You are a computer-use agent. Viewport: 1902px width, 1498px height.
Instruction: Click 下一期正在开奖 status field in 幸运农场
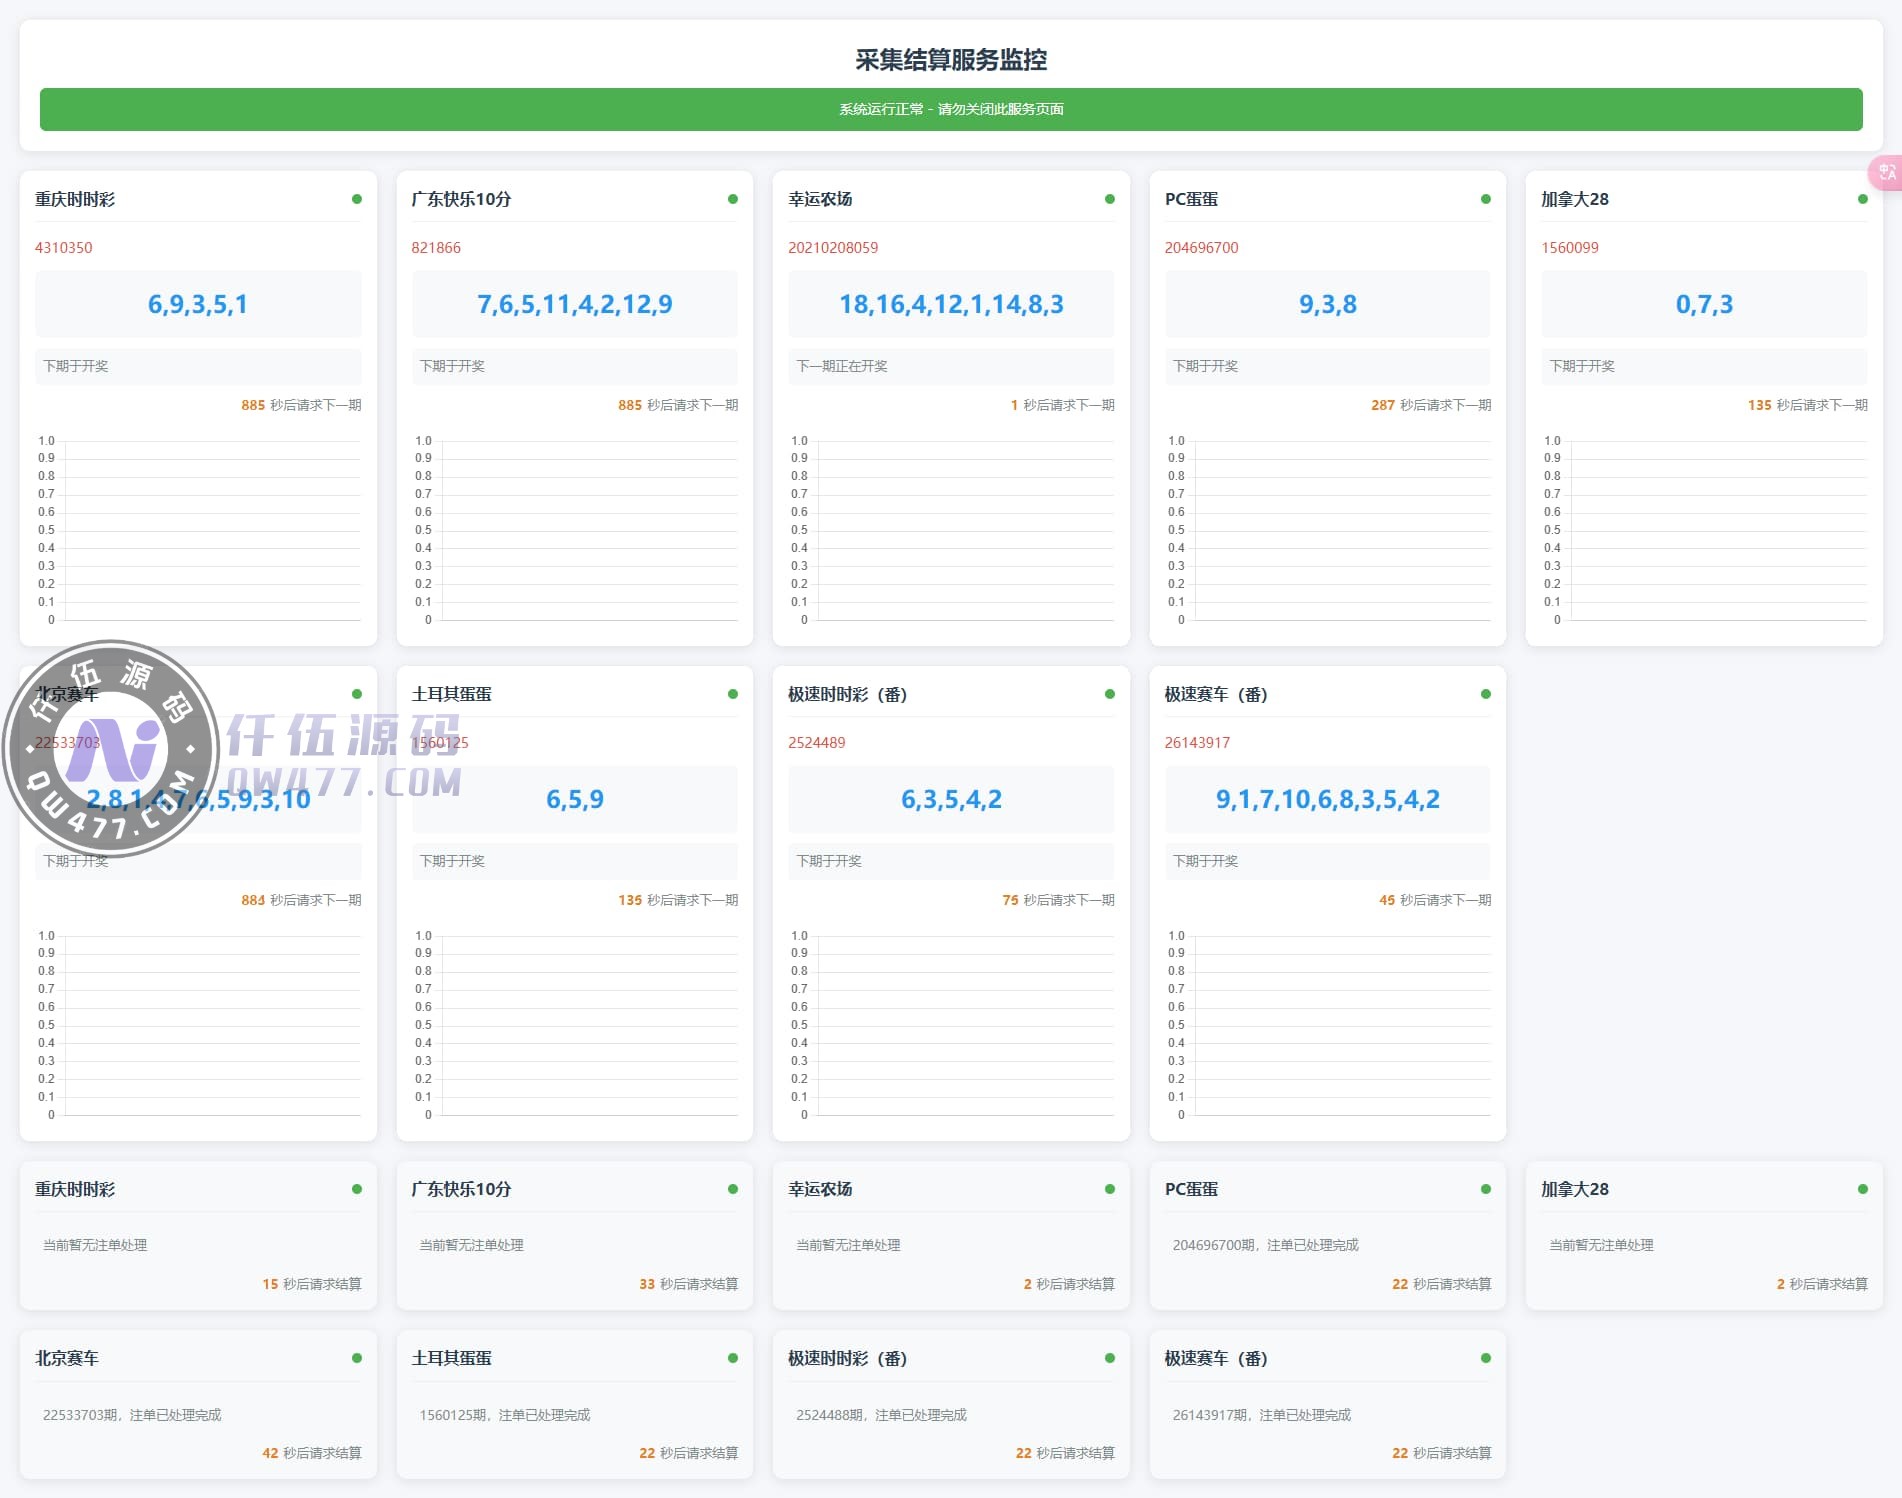[x=842, y=366]
